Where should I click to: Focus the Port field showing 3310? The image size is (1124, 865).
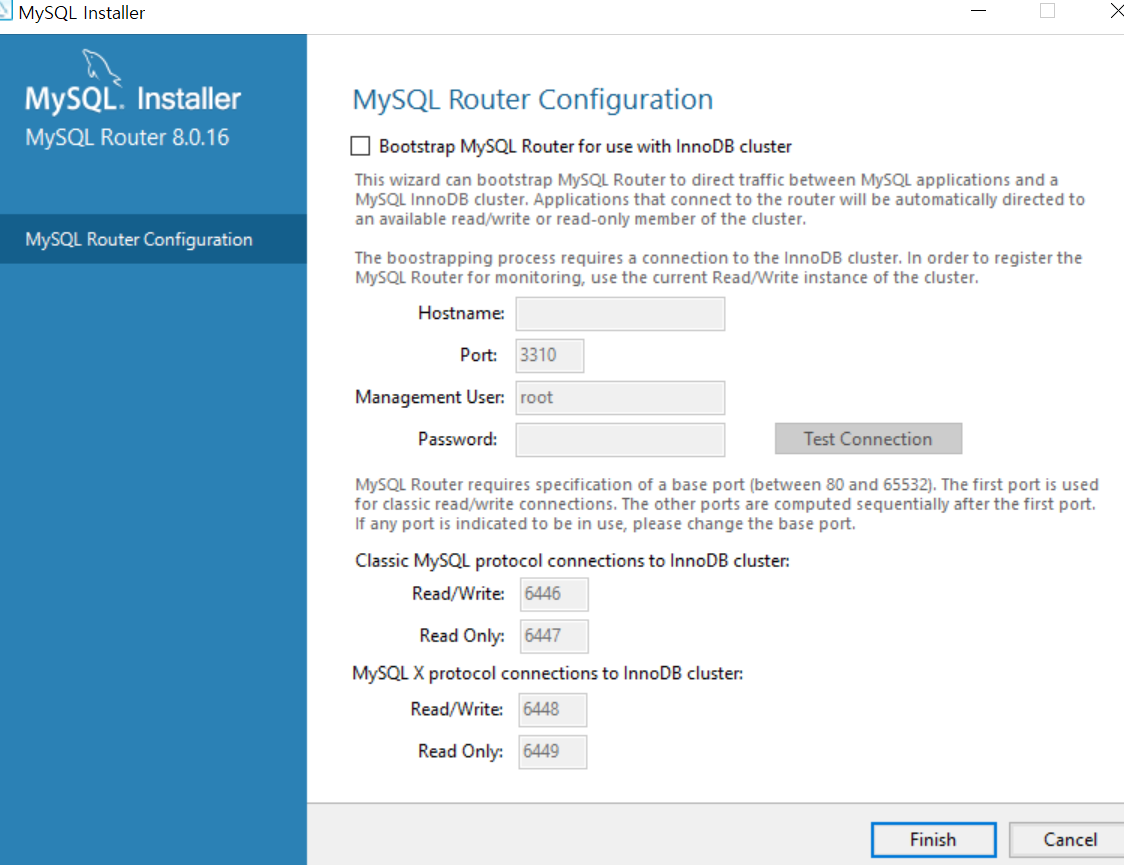[550, 355]
